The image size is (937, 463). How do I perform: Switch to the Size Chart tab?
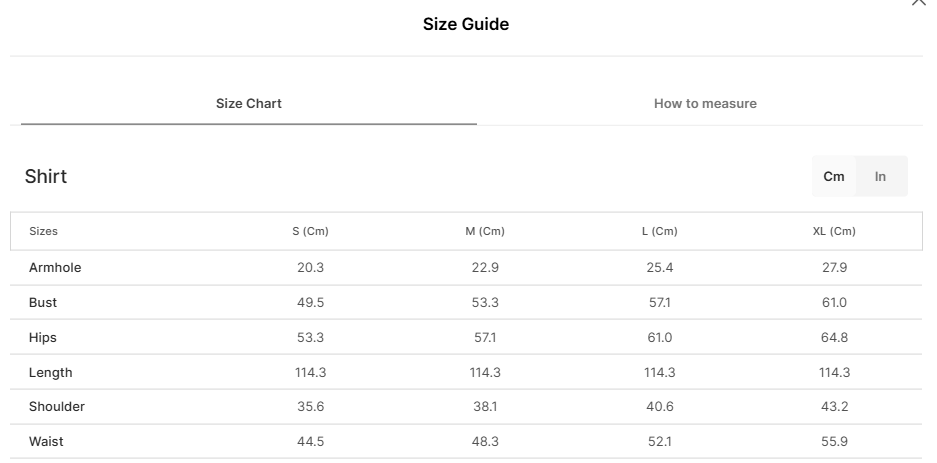coord(249,104)
